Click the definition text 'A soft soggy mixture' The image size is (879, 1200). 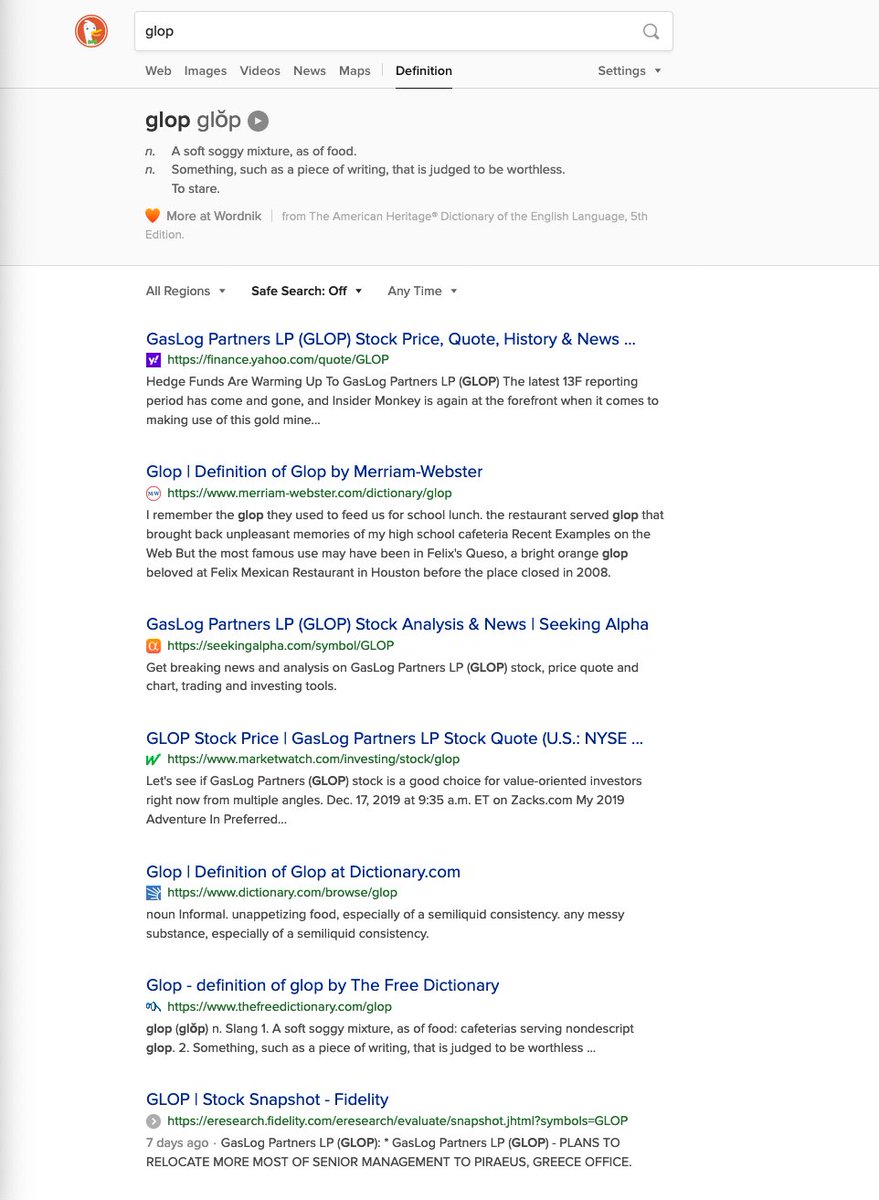264,152
